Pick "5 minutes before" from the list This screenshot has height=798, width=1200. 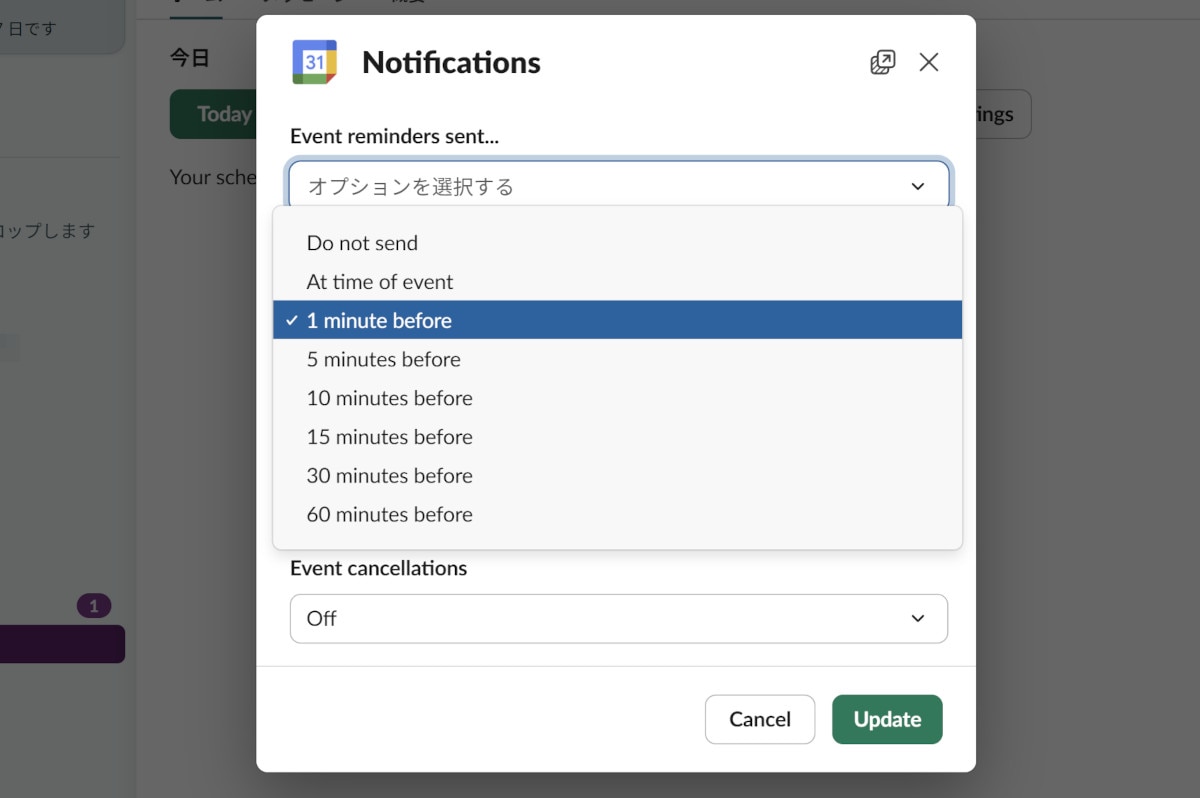click(384, 360)
